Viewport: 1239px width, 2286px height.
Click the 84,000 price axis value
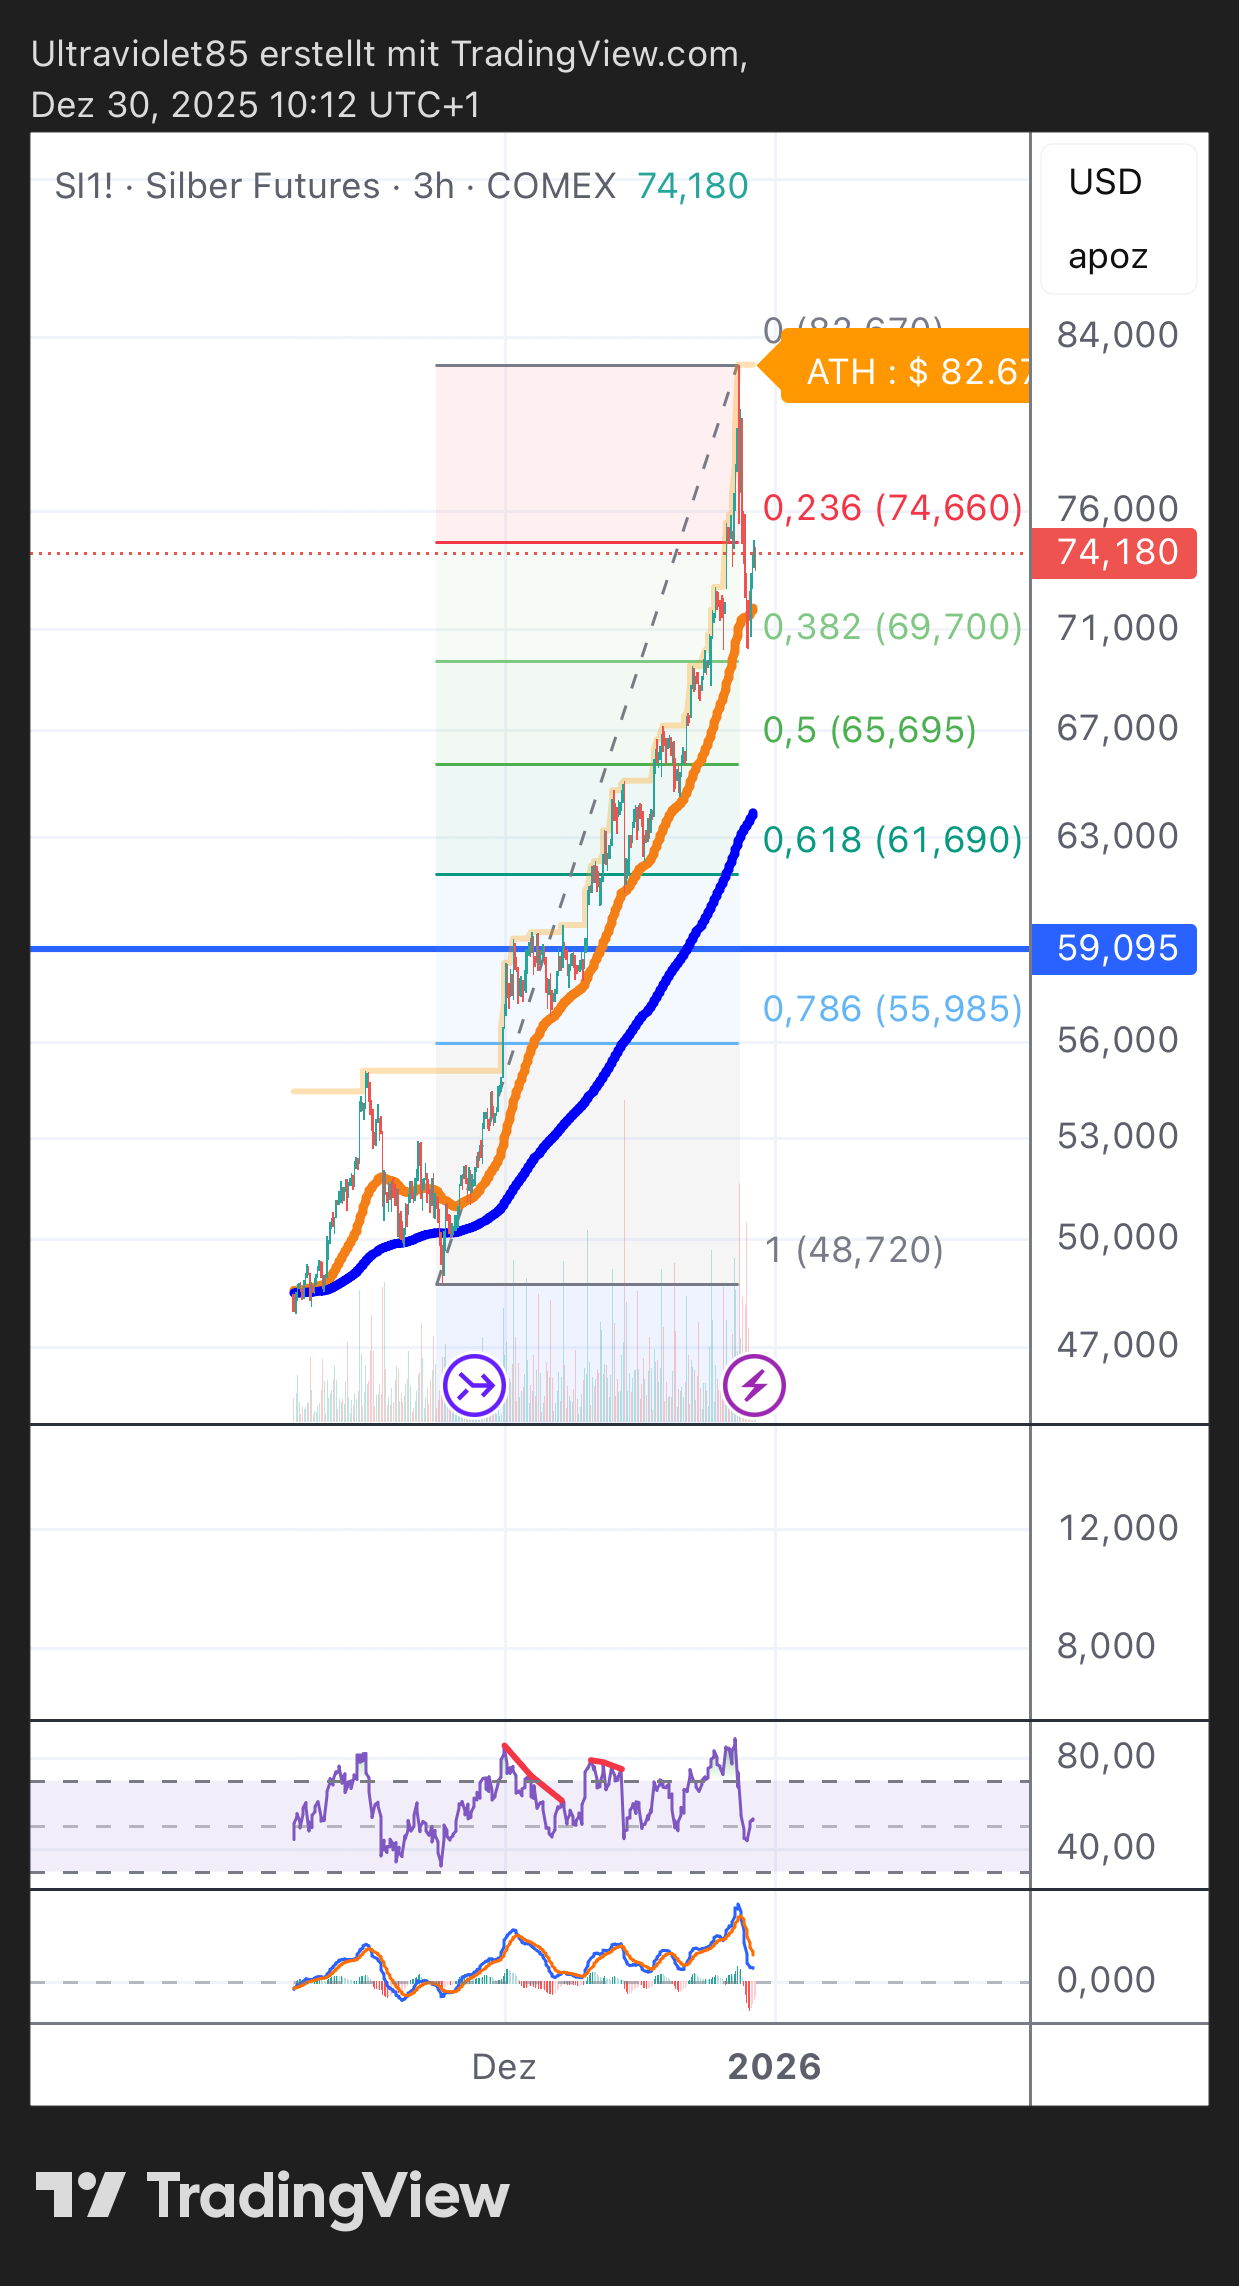(1117, 335)
